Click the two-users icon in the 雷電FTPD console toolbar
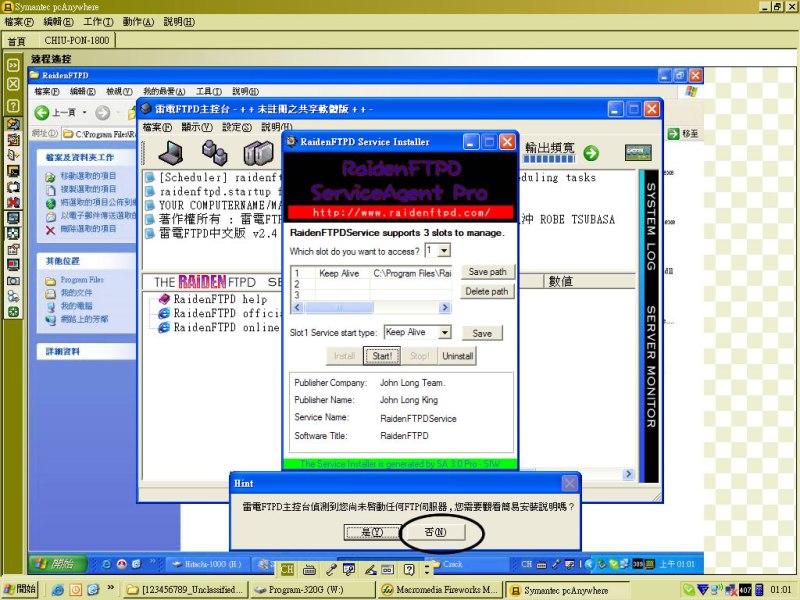This screenshot has width=800, height=600. (215, 152)
